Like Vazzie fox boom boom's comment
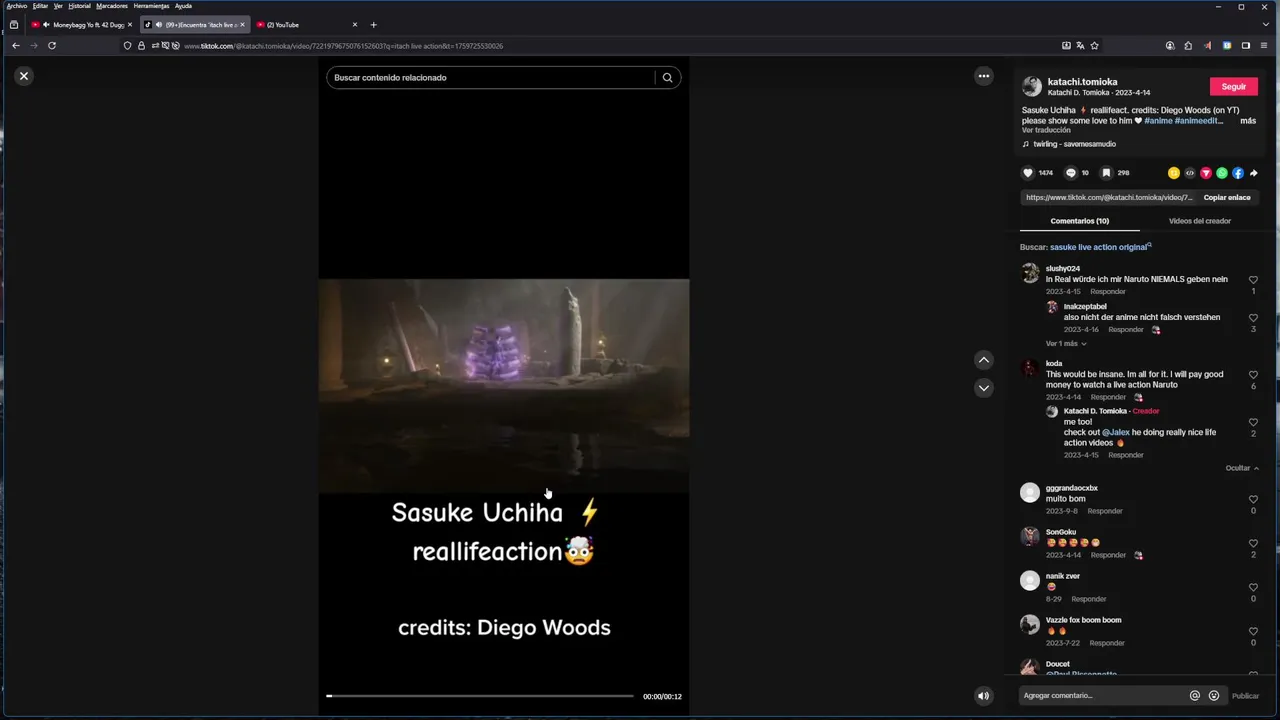Viewport: 1280px width, 720px height. 1253,631
